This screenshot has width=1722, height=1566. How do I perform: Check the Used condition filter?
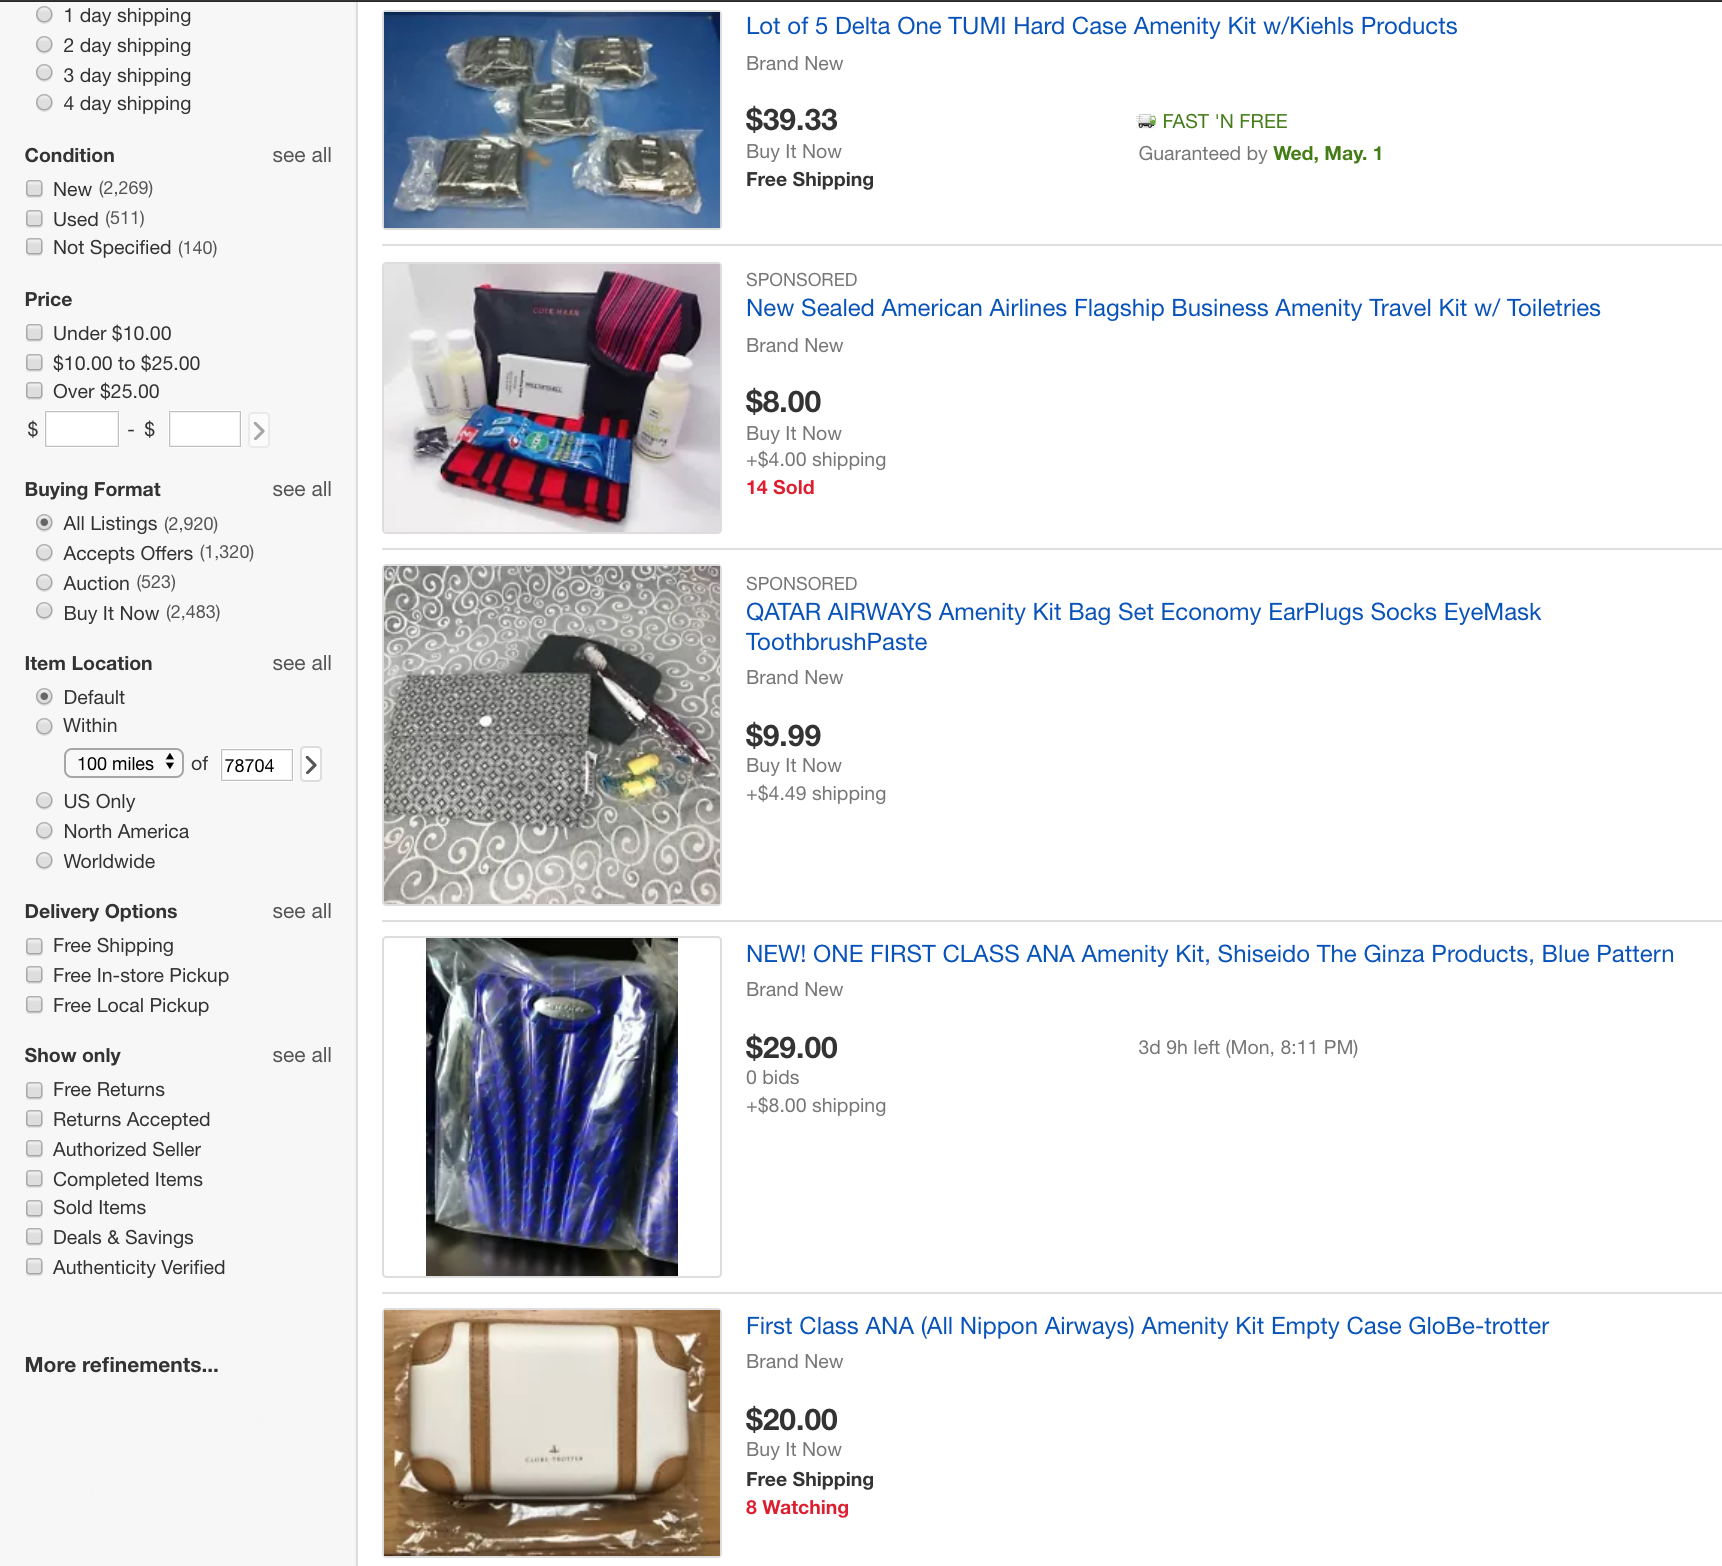(x=34, y=218)
